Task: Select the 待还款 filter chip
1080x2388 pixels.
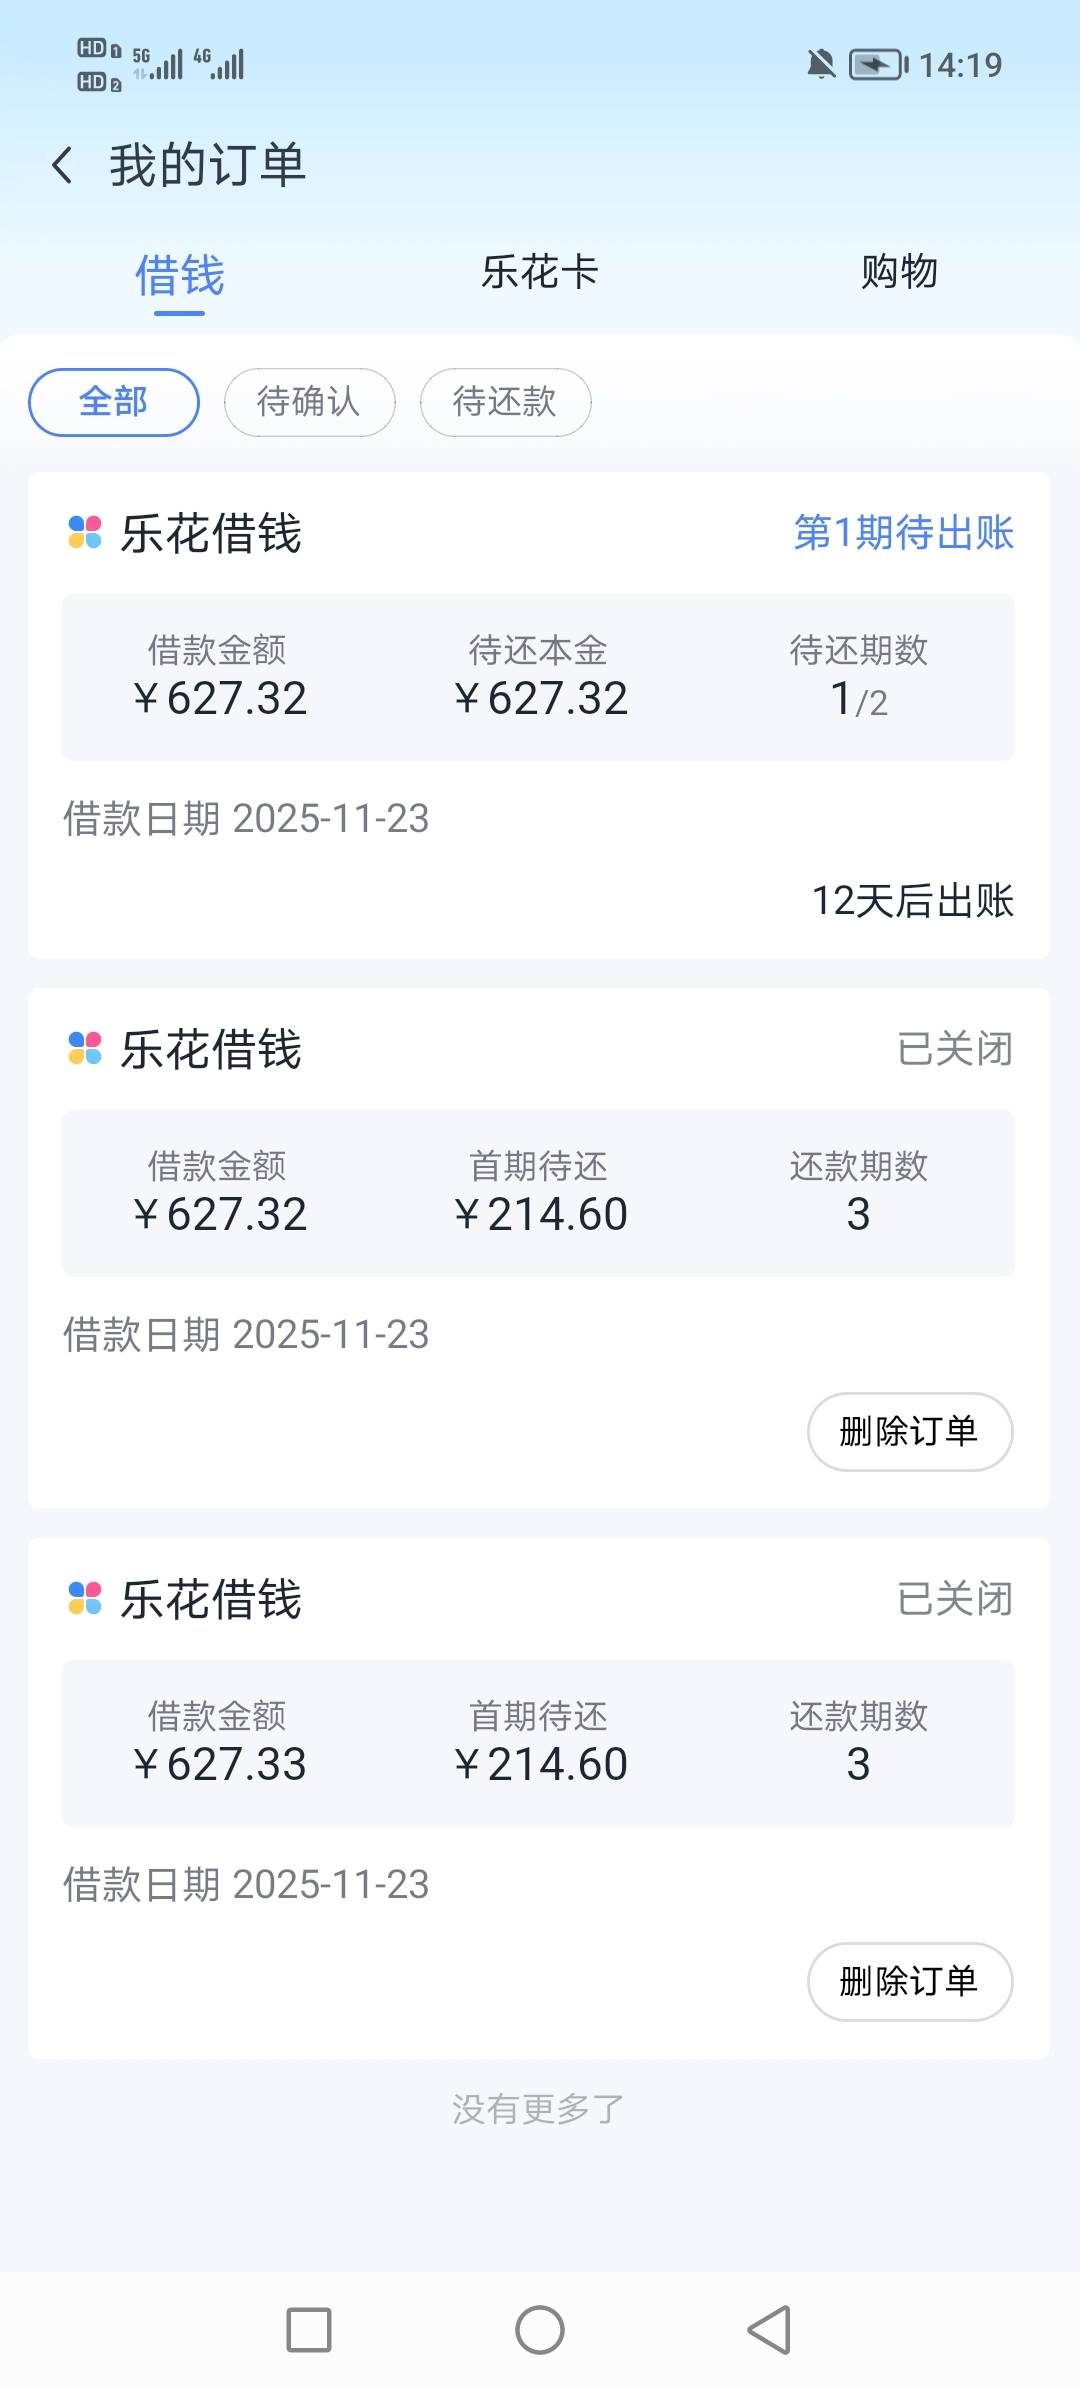Action: point(505,402)
